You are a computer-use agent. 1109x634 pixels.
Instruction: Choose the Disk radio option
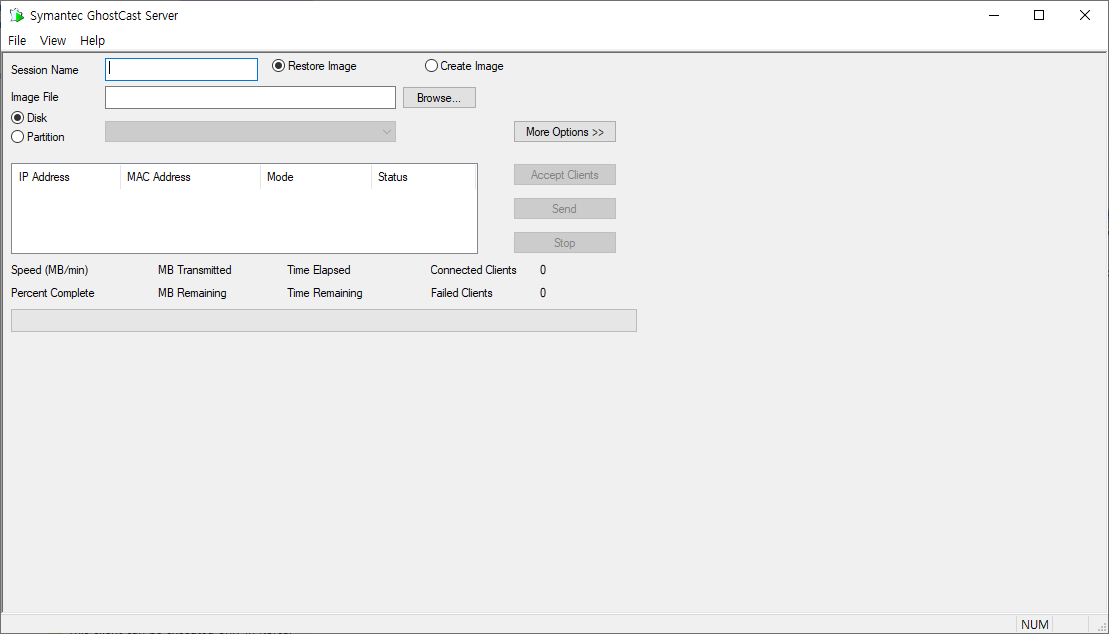[x=30, y=117]
